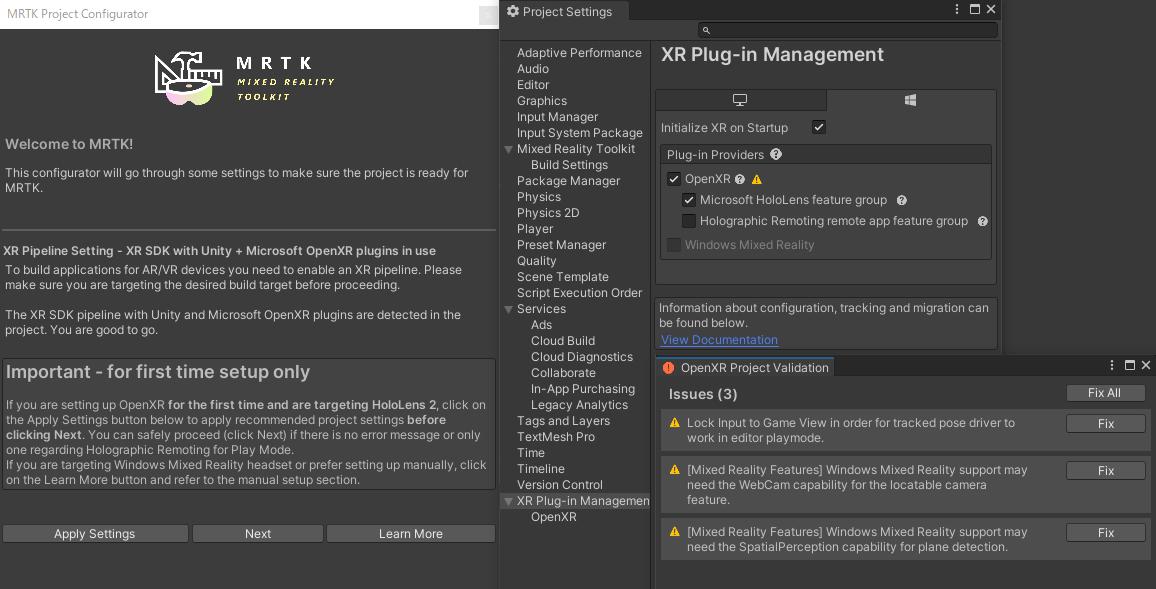Click the Apply Settings button

click(95, 534)
